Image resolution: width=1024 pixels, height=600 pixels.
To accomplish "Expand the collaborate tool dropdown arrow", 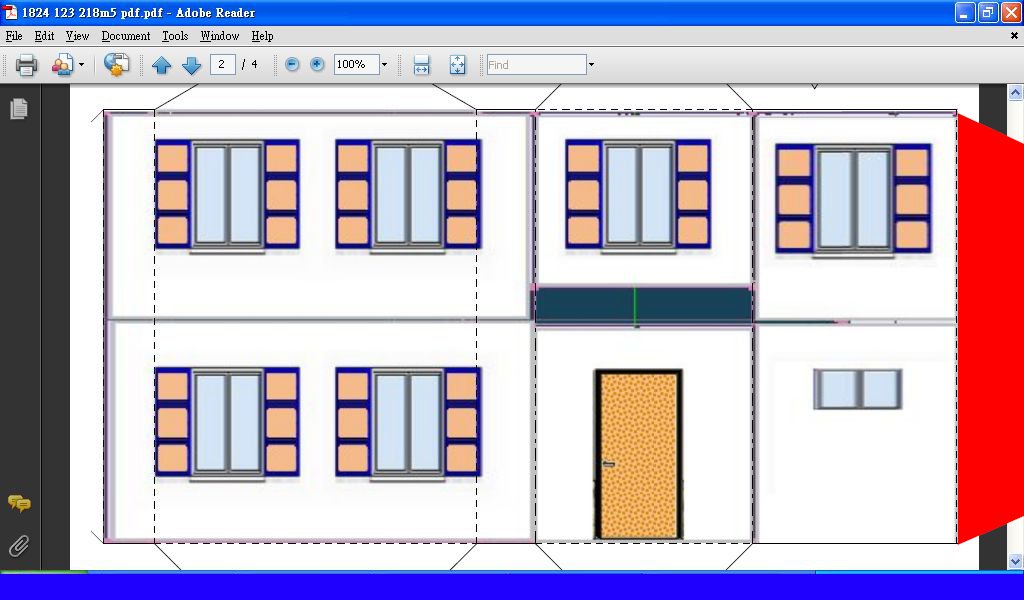I will (82, 65).
